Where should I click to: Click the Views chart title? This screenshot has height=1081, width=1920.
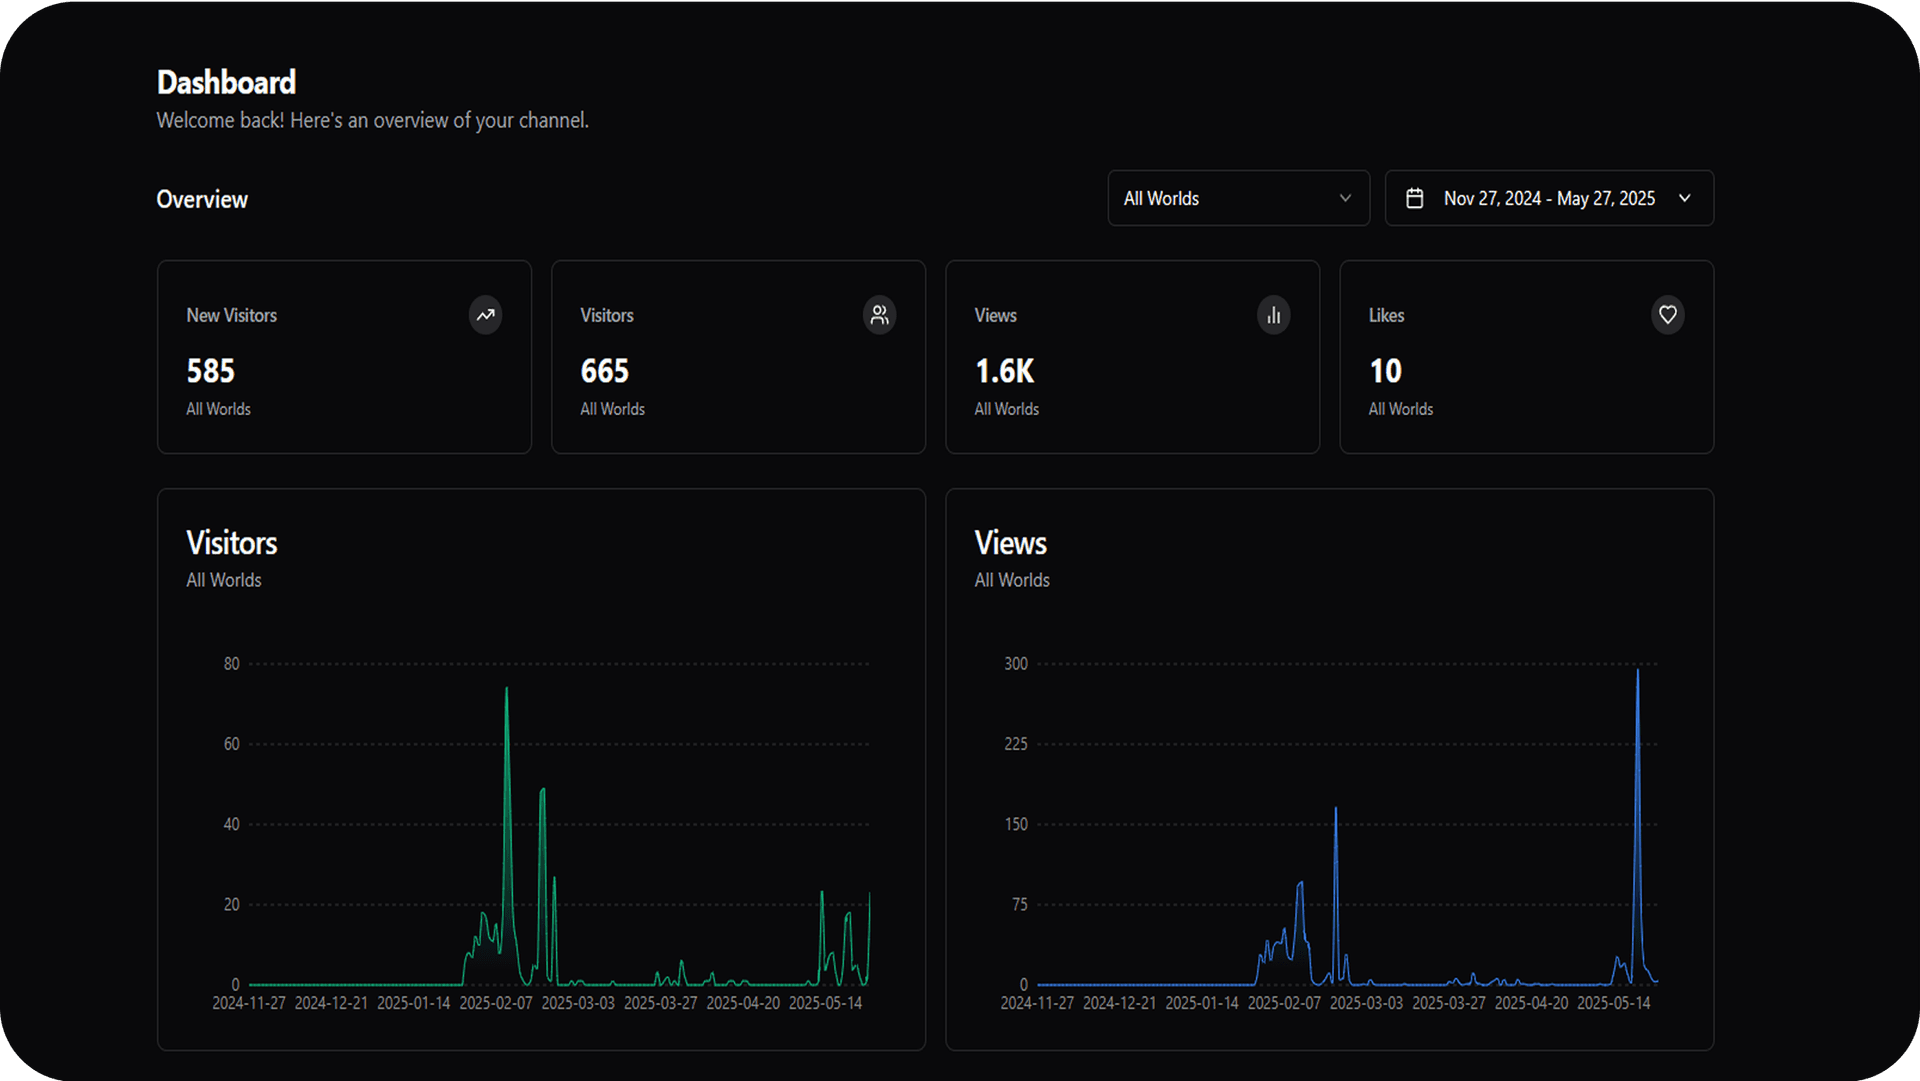1010,543
